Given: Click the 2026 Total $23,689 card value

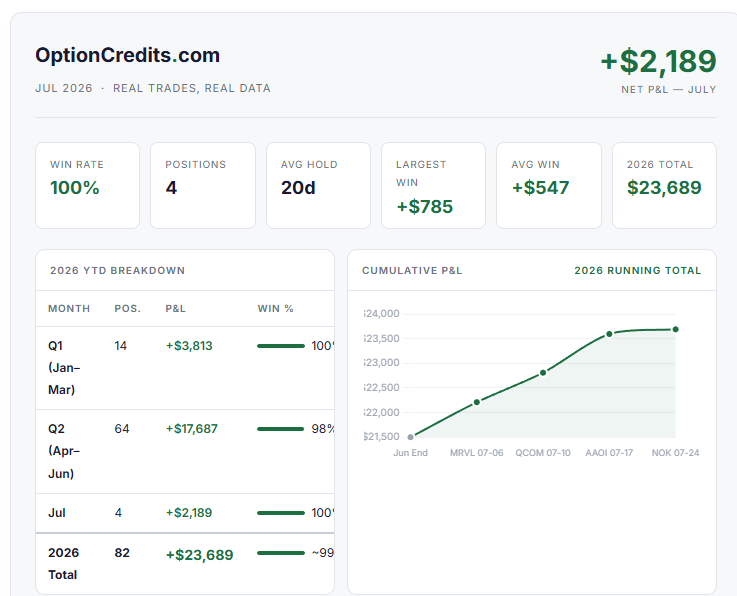Looking at the screenshot, I should click(664, 188).
